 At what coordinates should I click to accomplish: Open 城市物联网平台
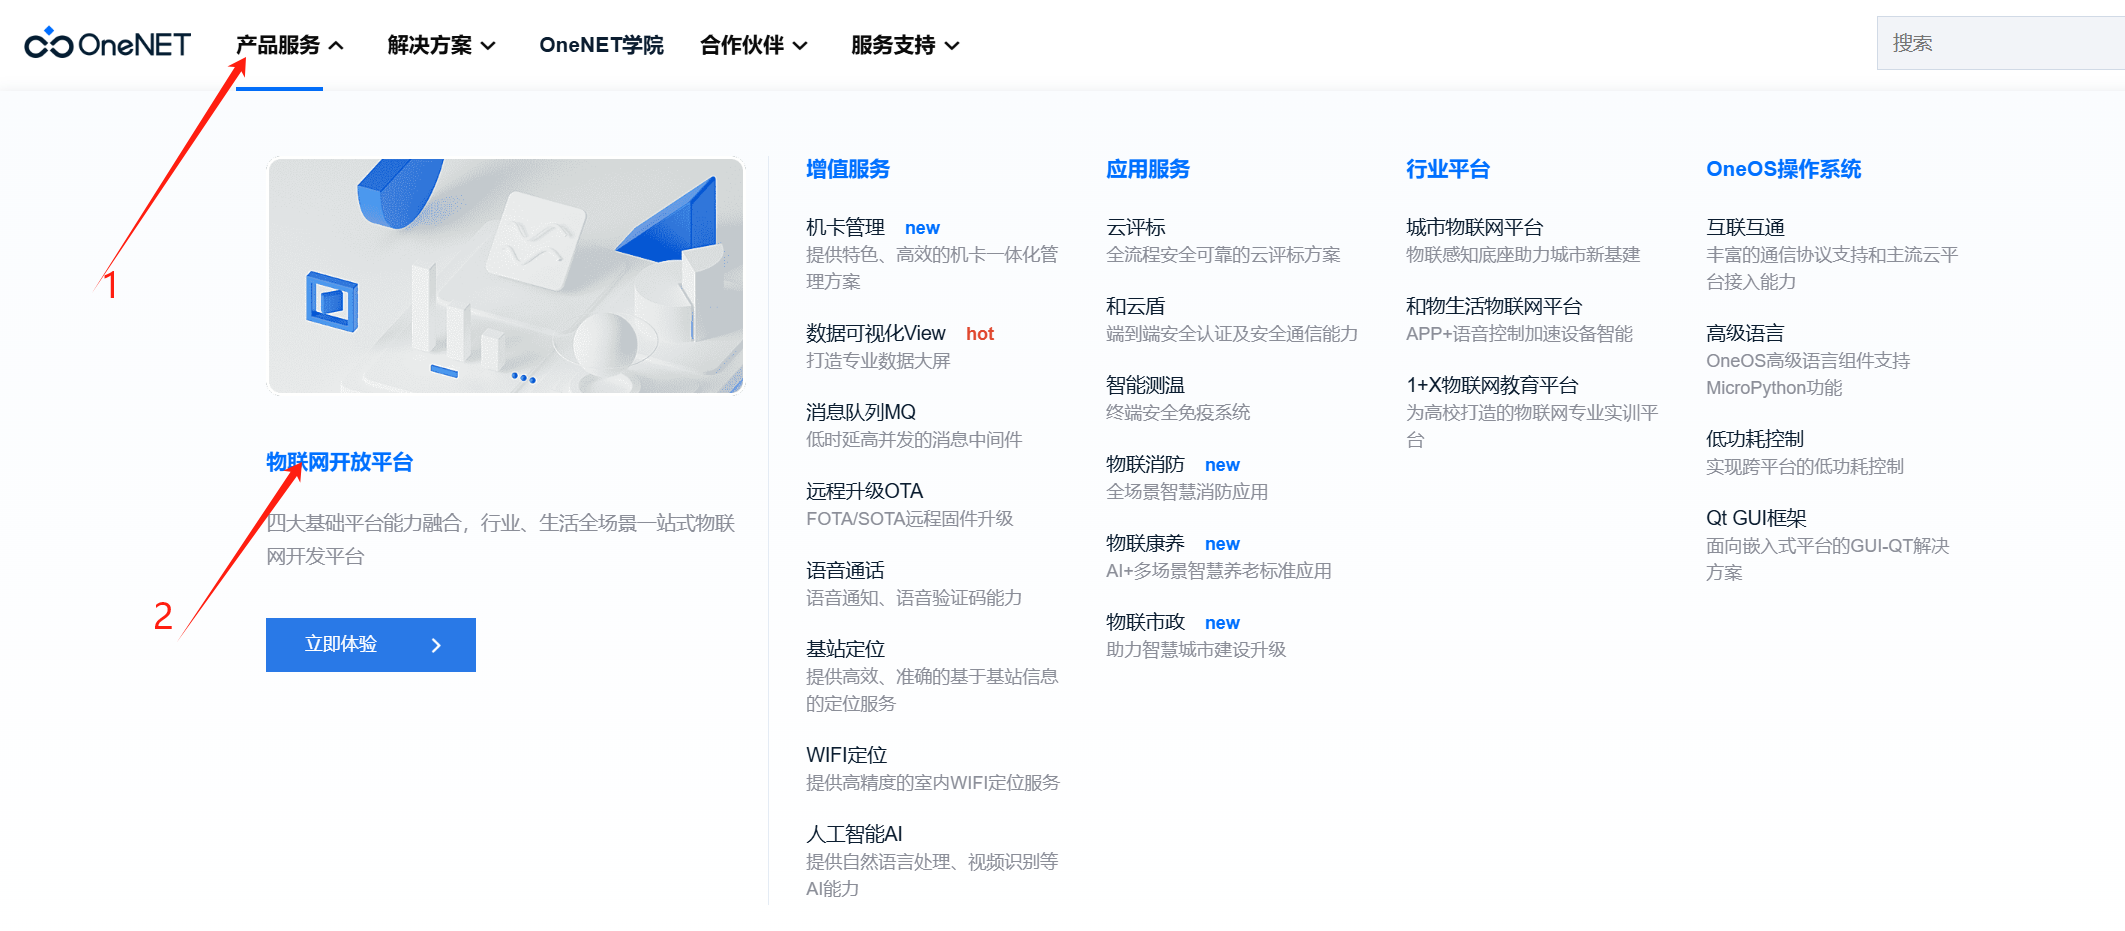coord(1475,228)
